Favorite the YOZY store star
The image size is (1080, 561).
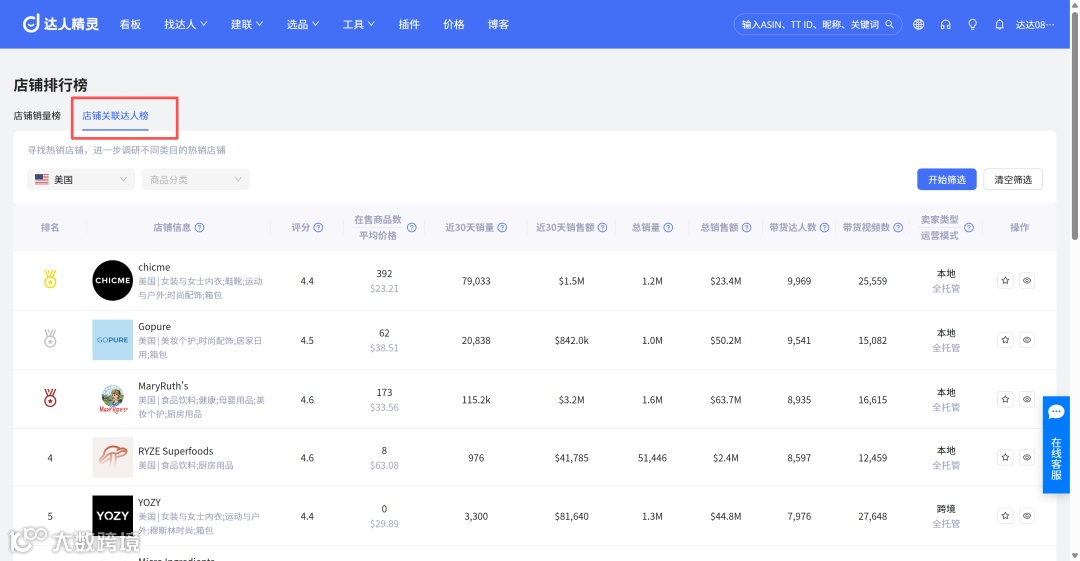[1005, 516]
